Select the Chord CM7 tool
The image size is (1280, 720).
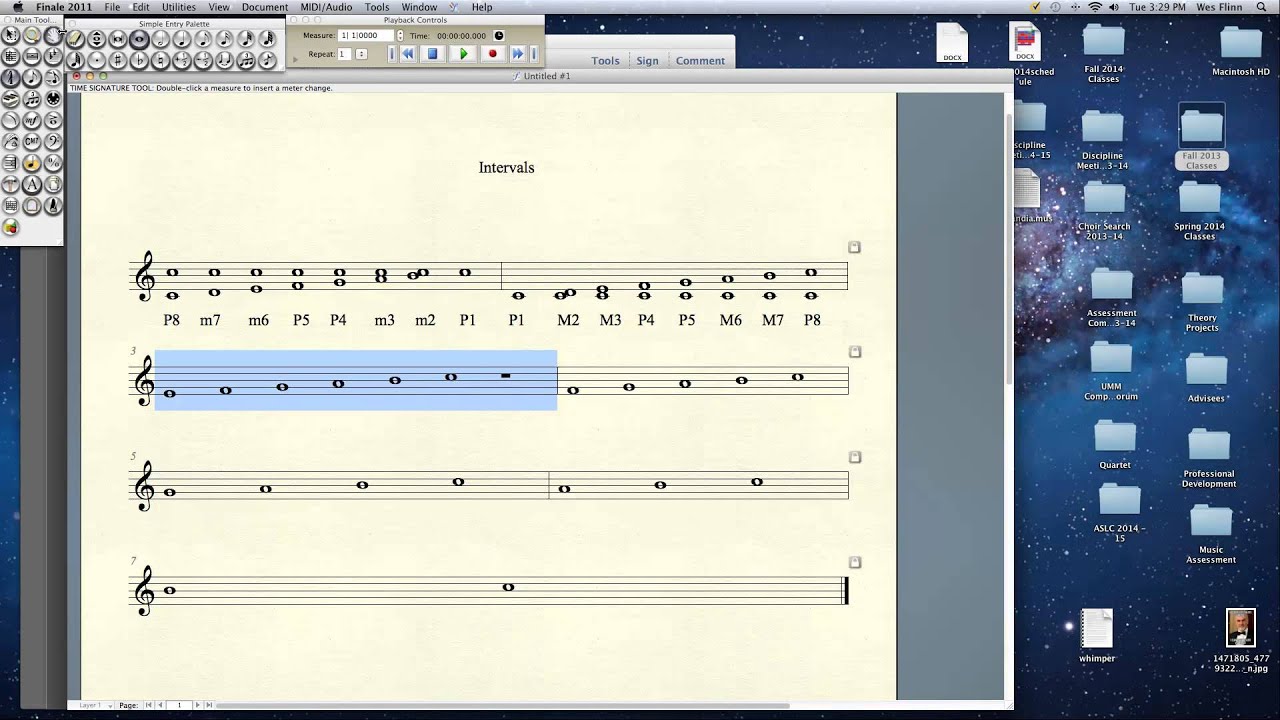[x=32, y=142]
